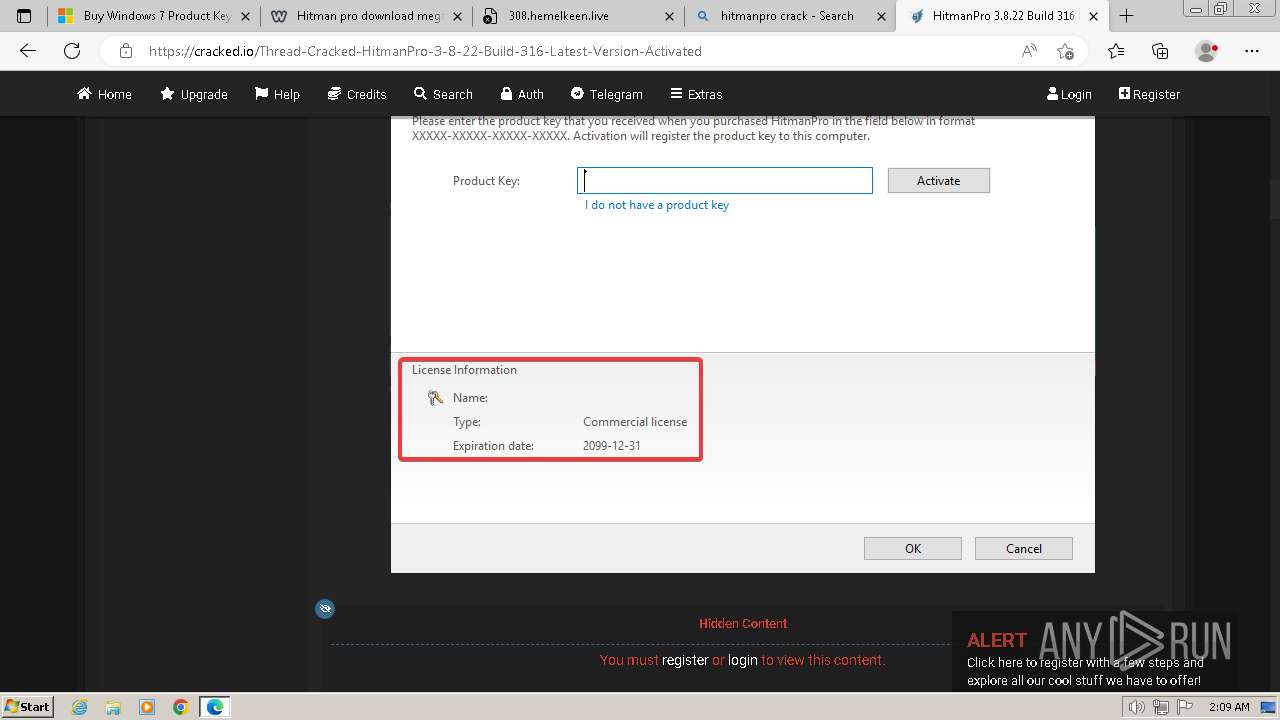Add this page to favorites
This screenshot has width=1280, height=720.
tap(1065, 51)
